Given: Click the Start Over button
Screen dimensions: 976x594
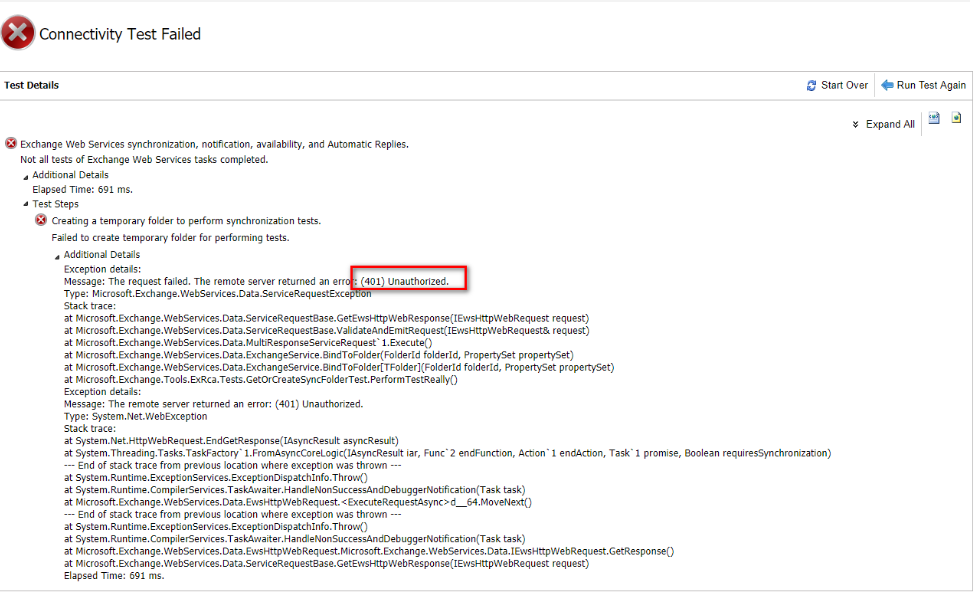Looking at the screenshot, I should (x=837, y=85).
